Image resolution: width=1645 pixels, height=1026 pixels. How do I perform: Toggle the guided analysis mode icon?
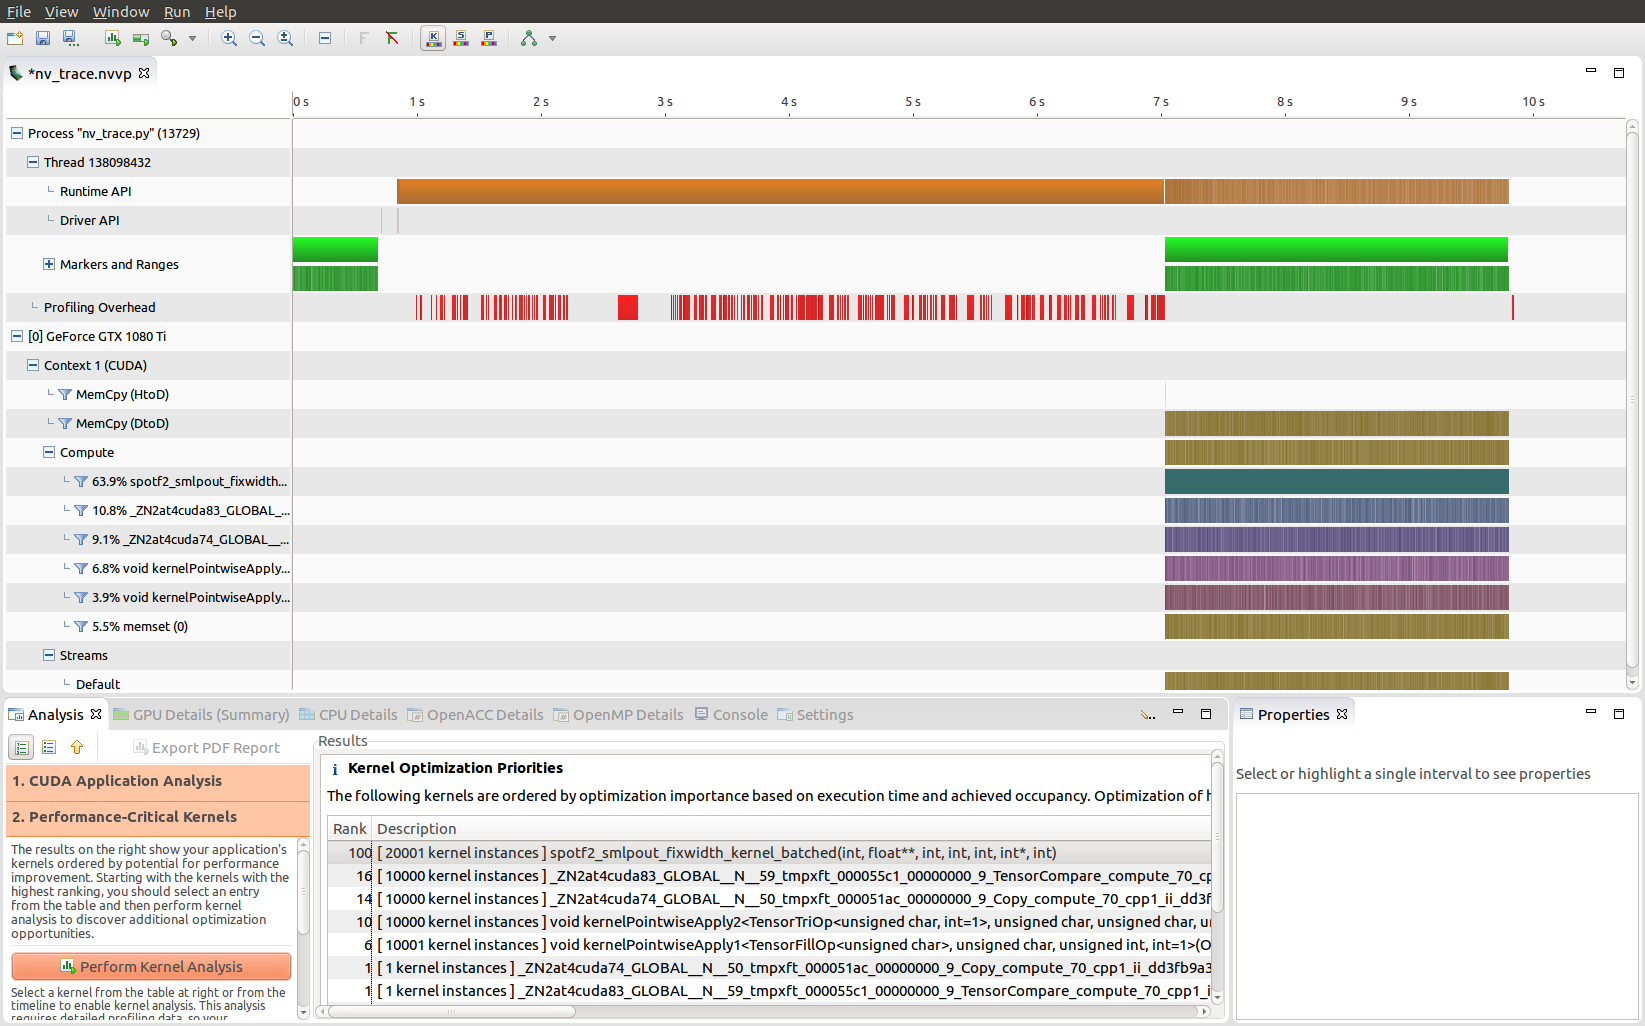pyautogui.click(x=21, y=747)
